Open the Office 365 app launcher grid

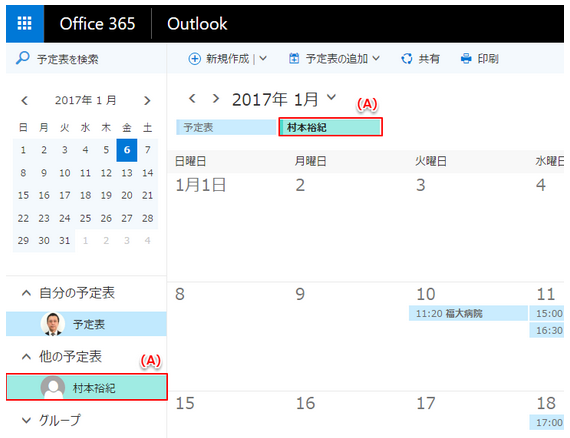tap(25, 24)
